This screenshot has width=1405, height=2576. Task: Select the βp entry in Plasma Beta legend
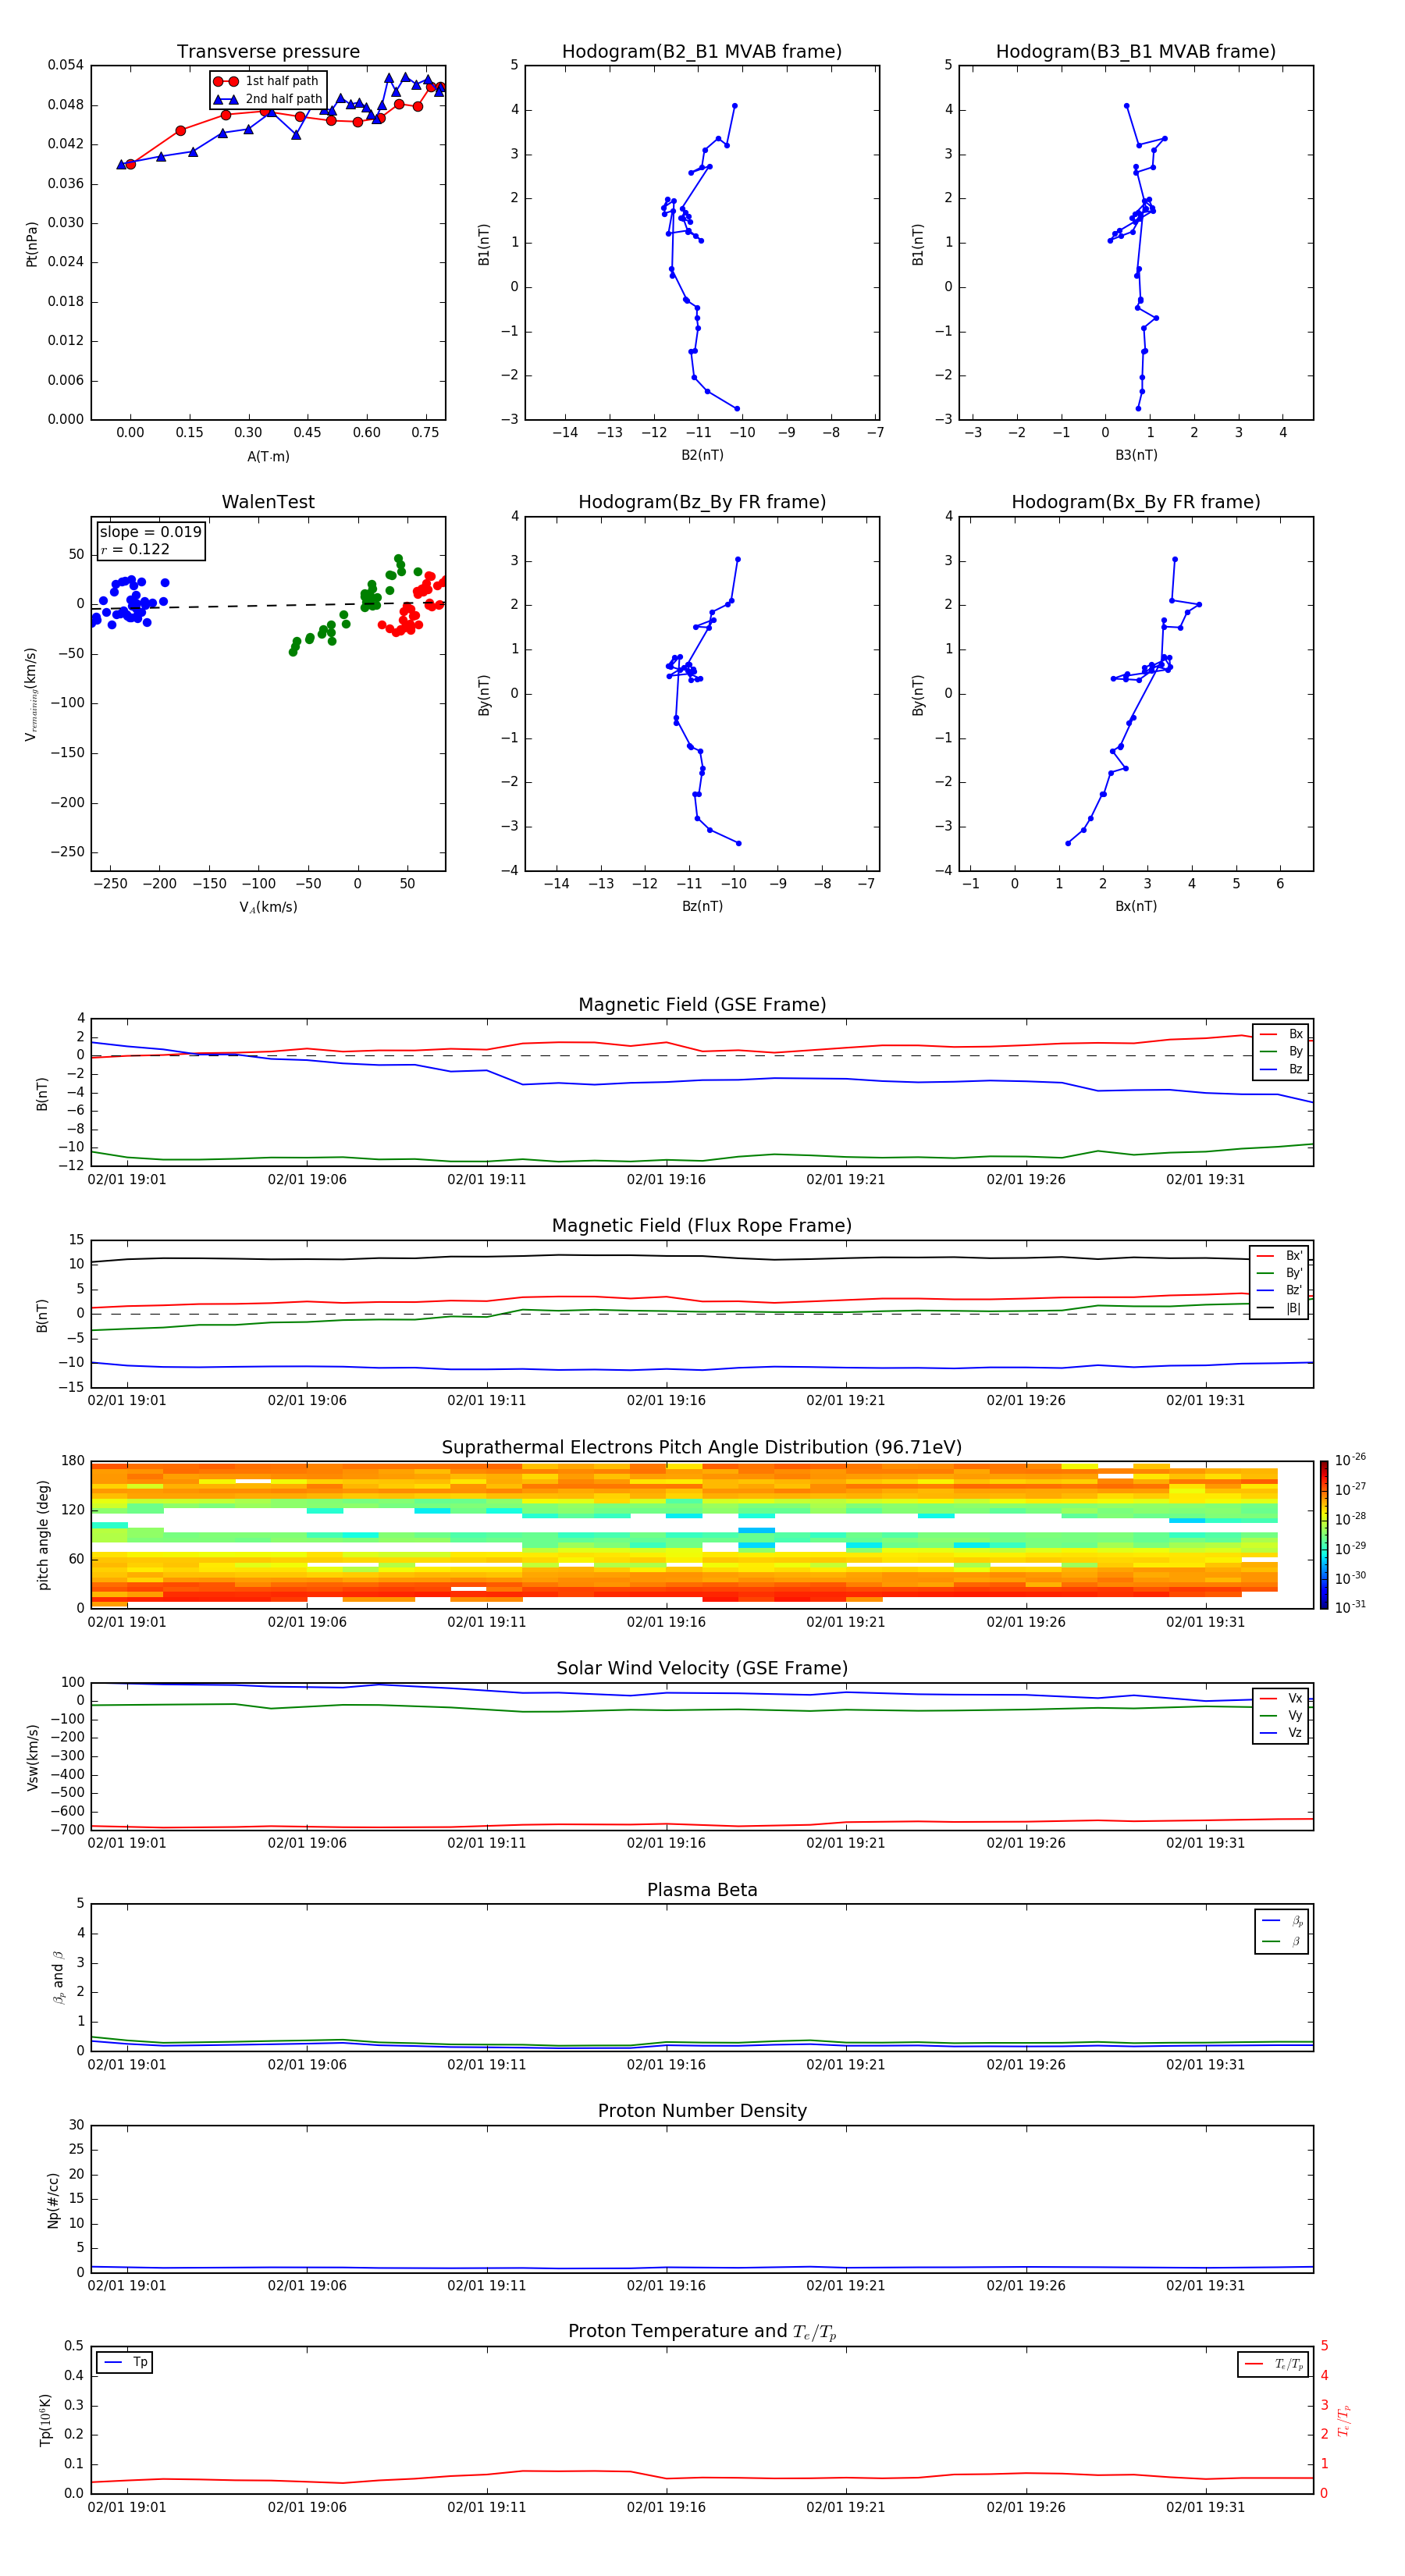[1282, 1921]
